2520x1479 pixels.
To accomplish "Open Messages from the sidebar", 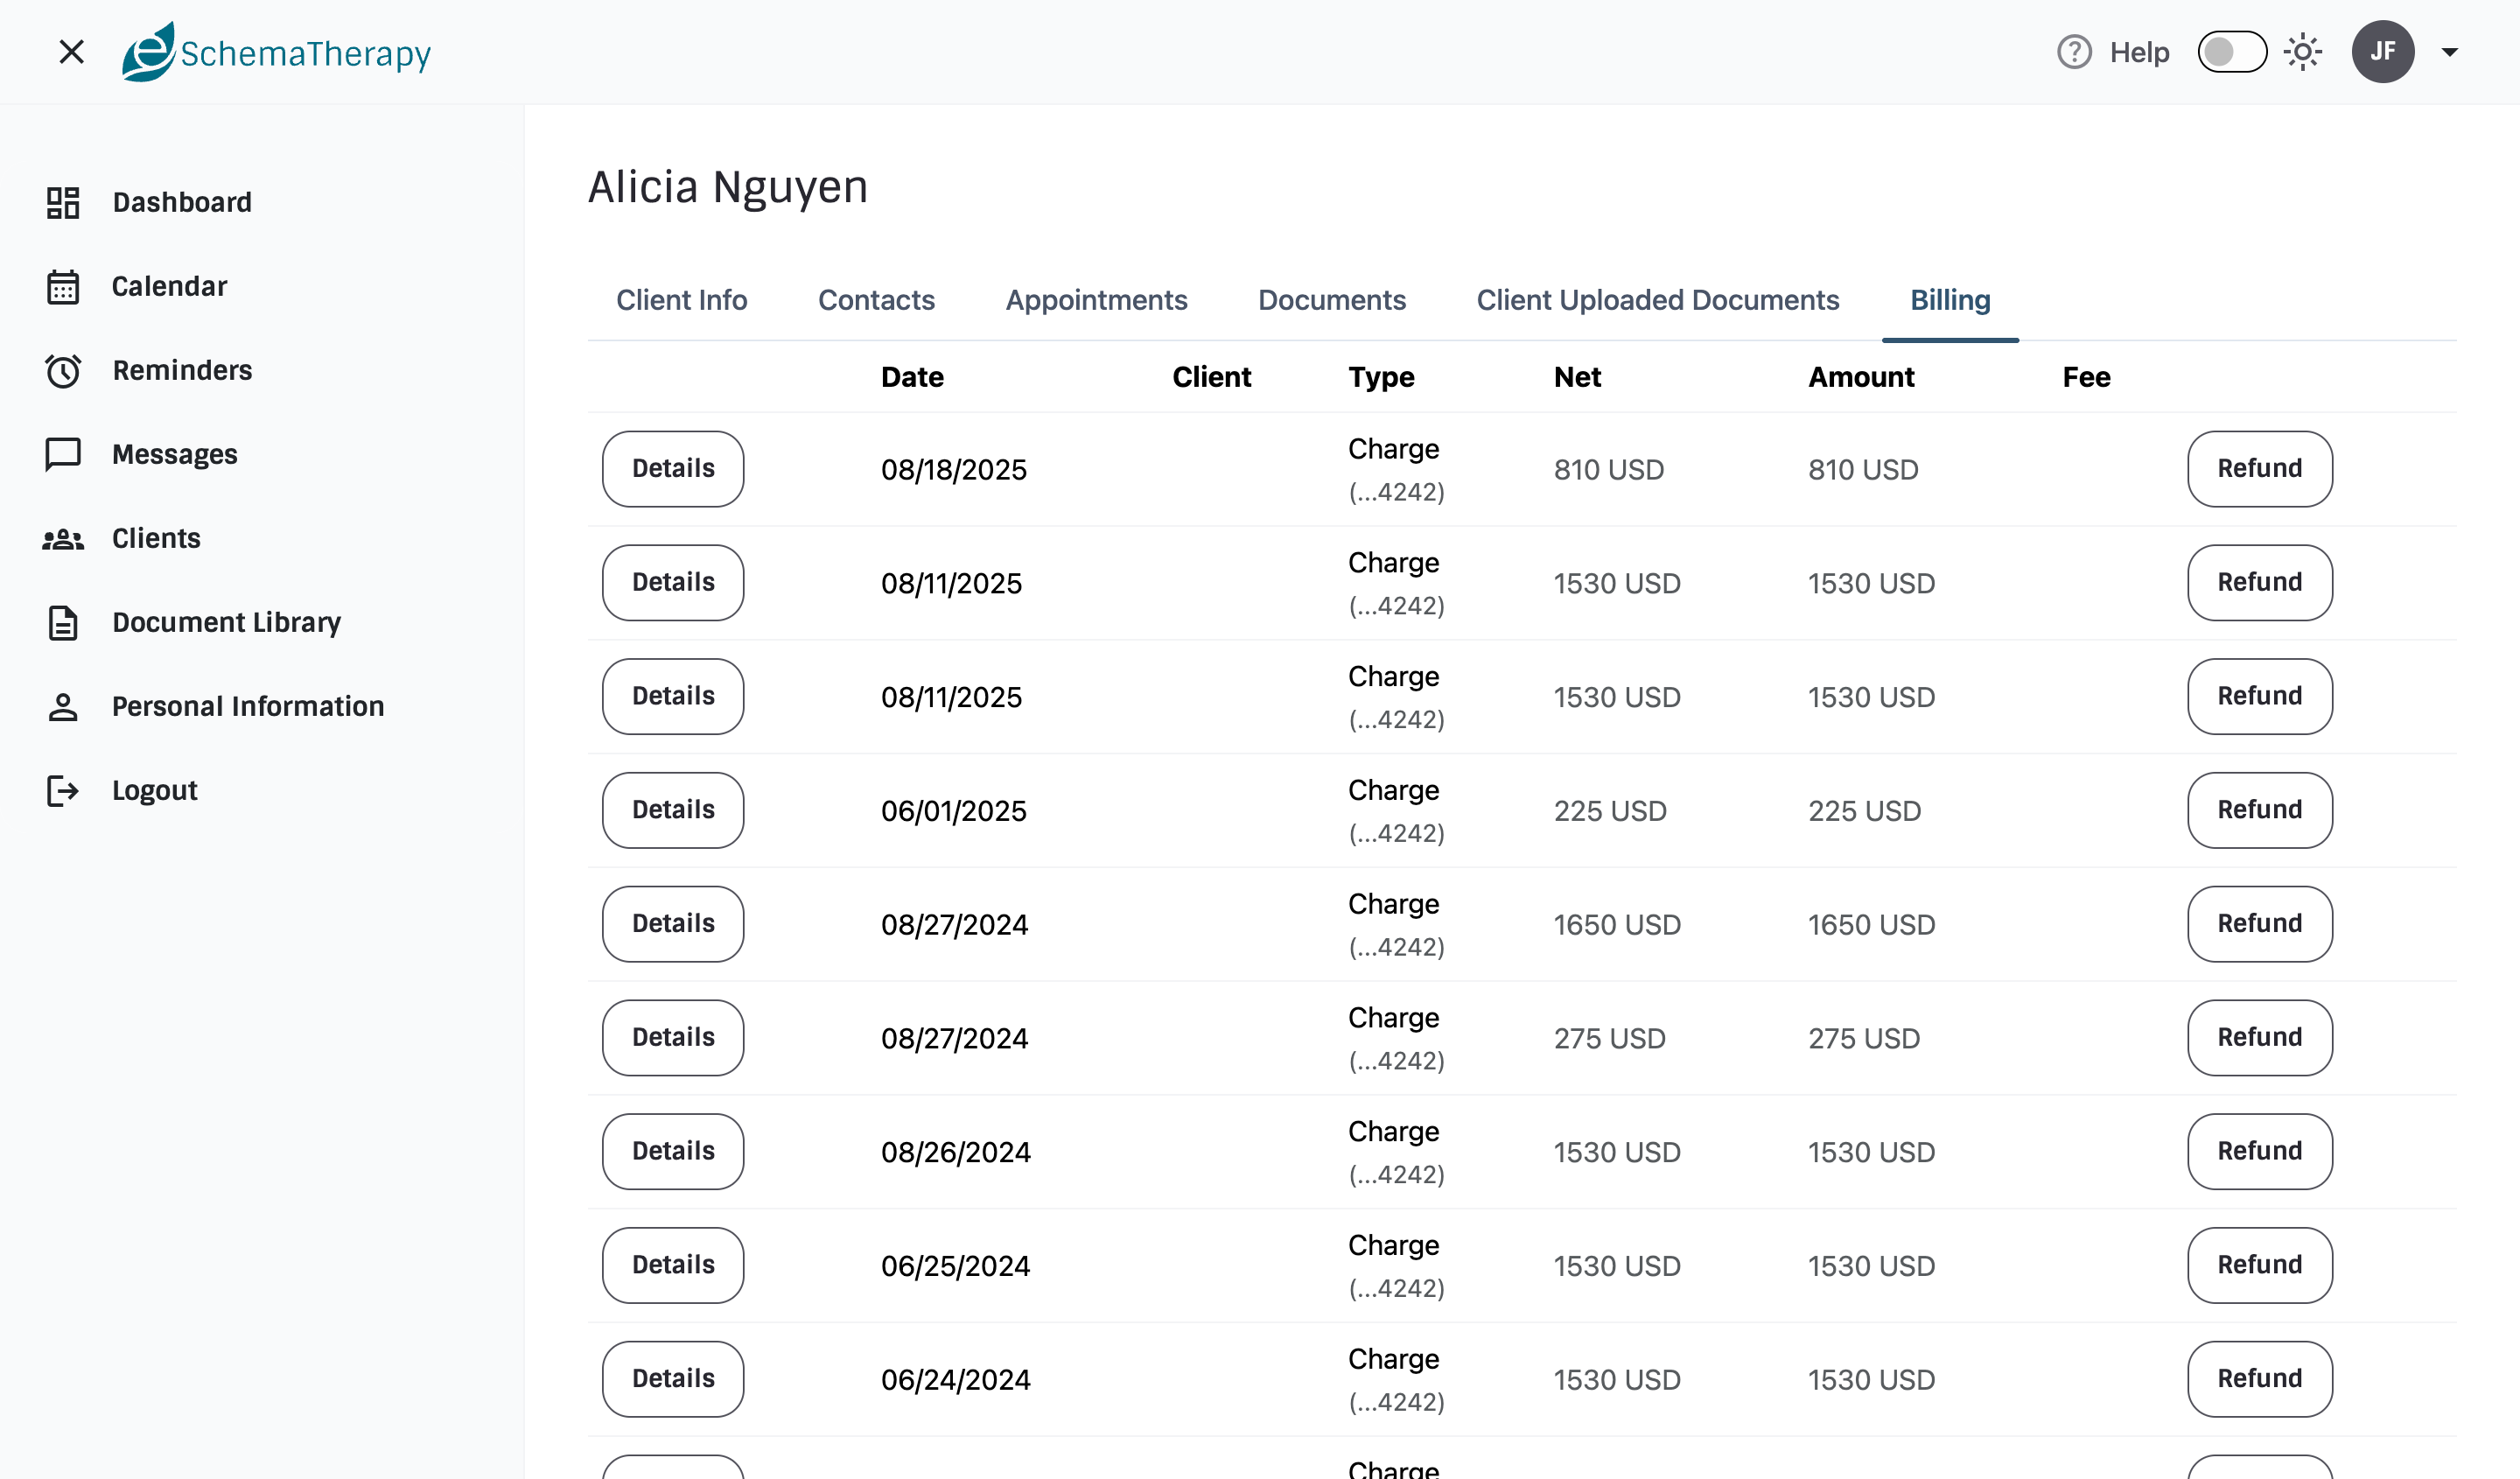I will pos(175,454).
